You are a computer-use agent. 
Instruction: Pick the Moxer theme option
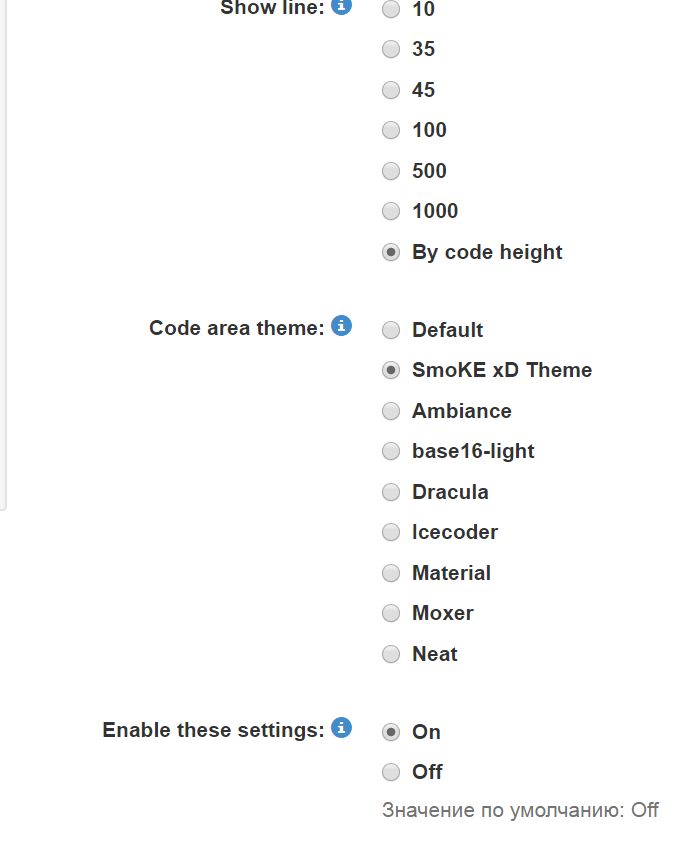390,613
